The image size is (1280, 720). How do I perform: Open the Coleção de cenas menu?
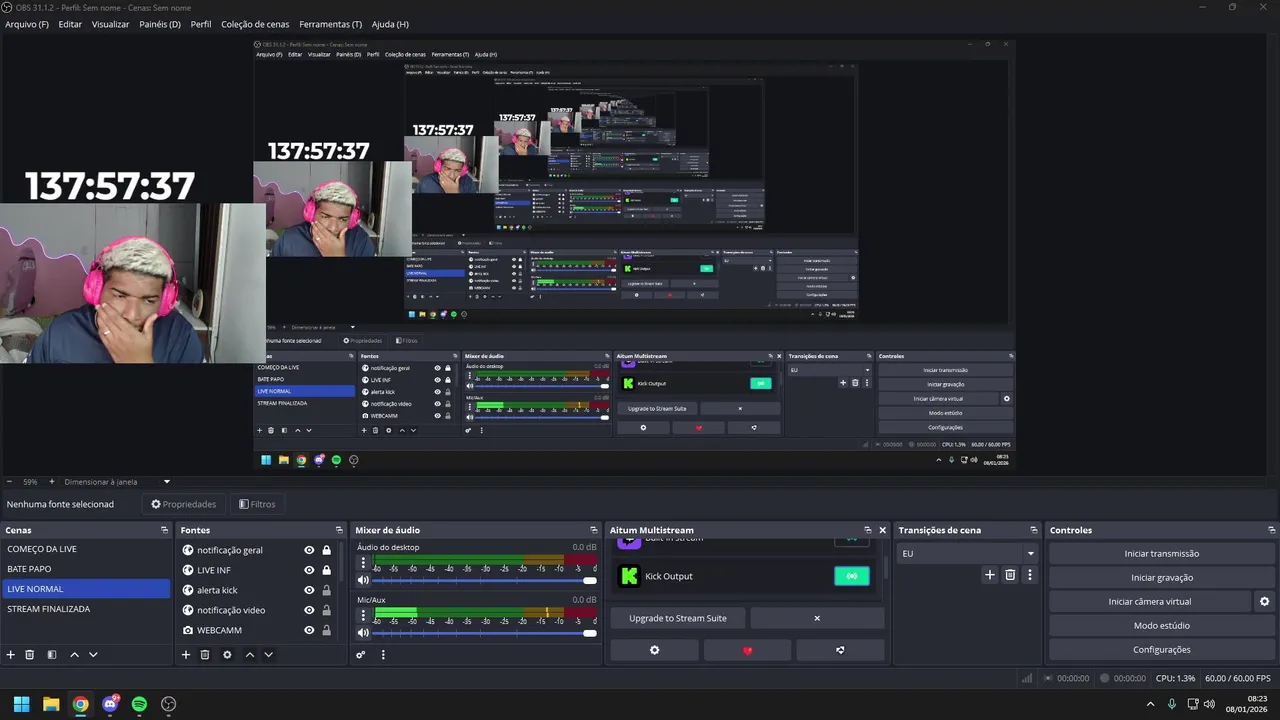point(255,24)
